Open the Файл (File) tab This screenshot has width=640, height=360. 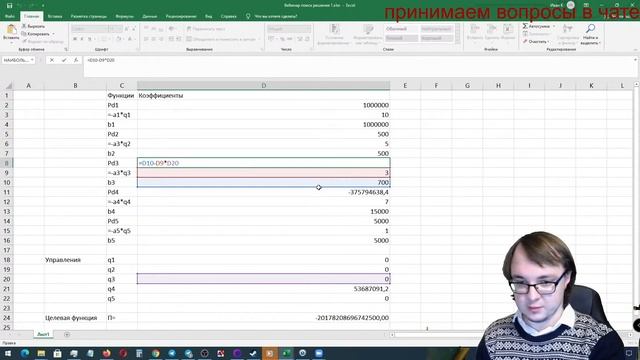point(9,16)
